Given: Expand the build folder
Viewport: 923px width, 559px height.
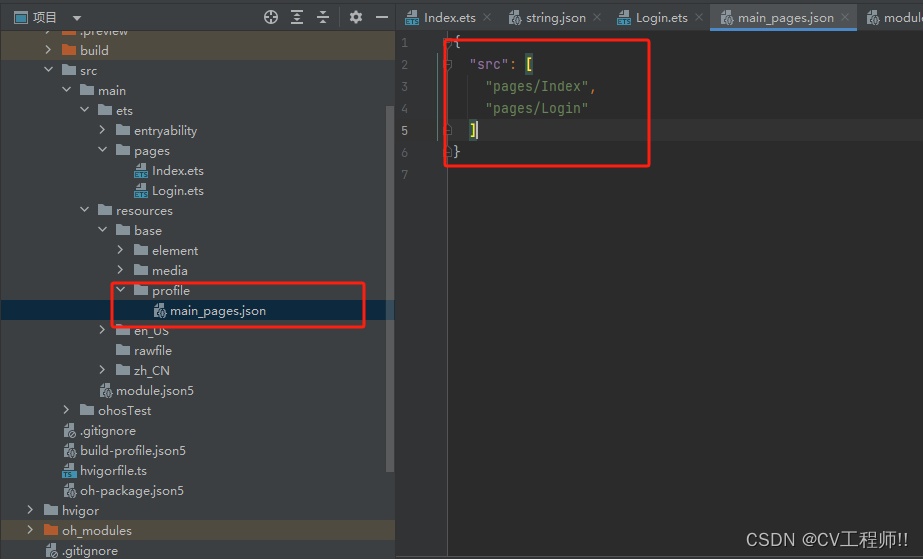Looking at the screenshot, I should [x=48, y=50].
